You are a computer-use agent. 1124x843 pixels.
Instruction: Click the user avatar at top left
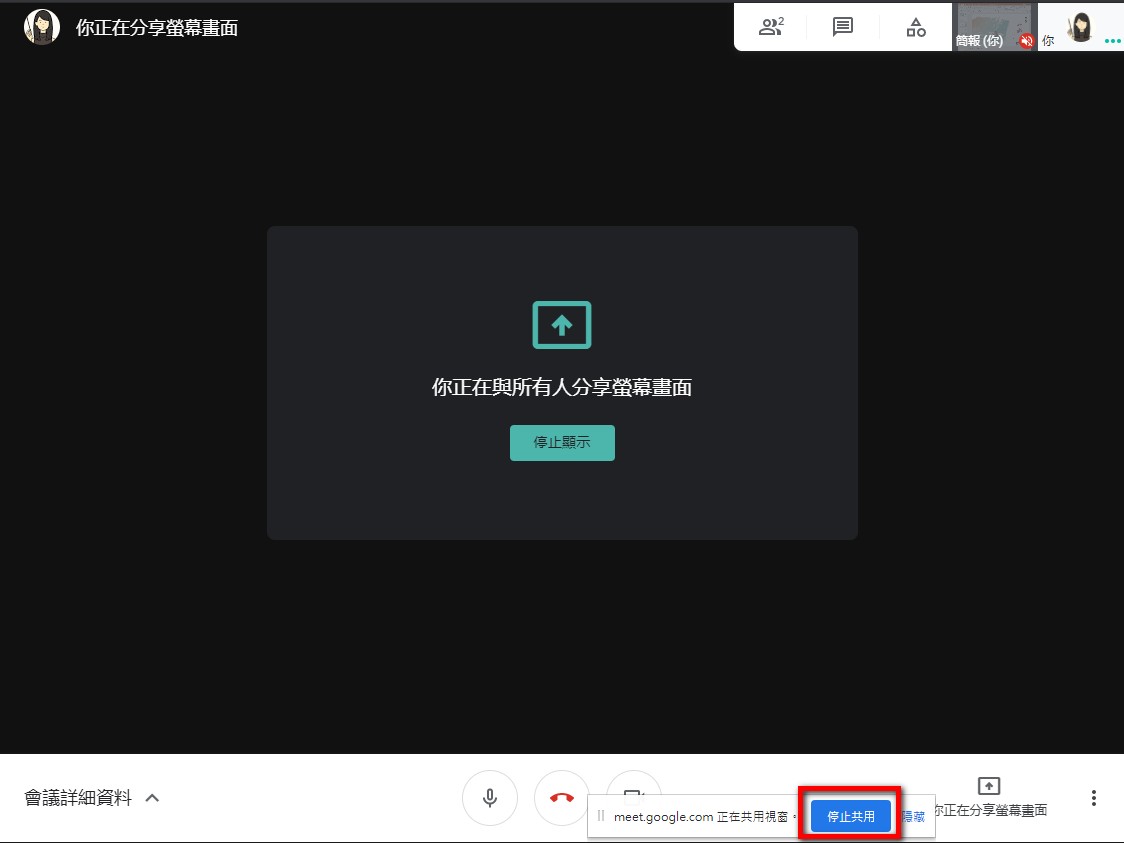[x=41, y=27]
